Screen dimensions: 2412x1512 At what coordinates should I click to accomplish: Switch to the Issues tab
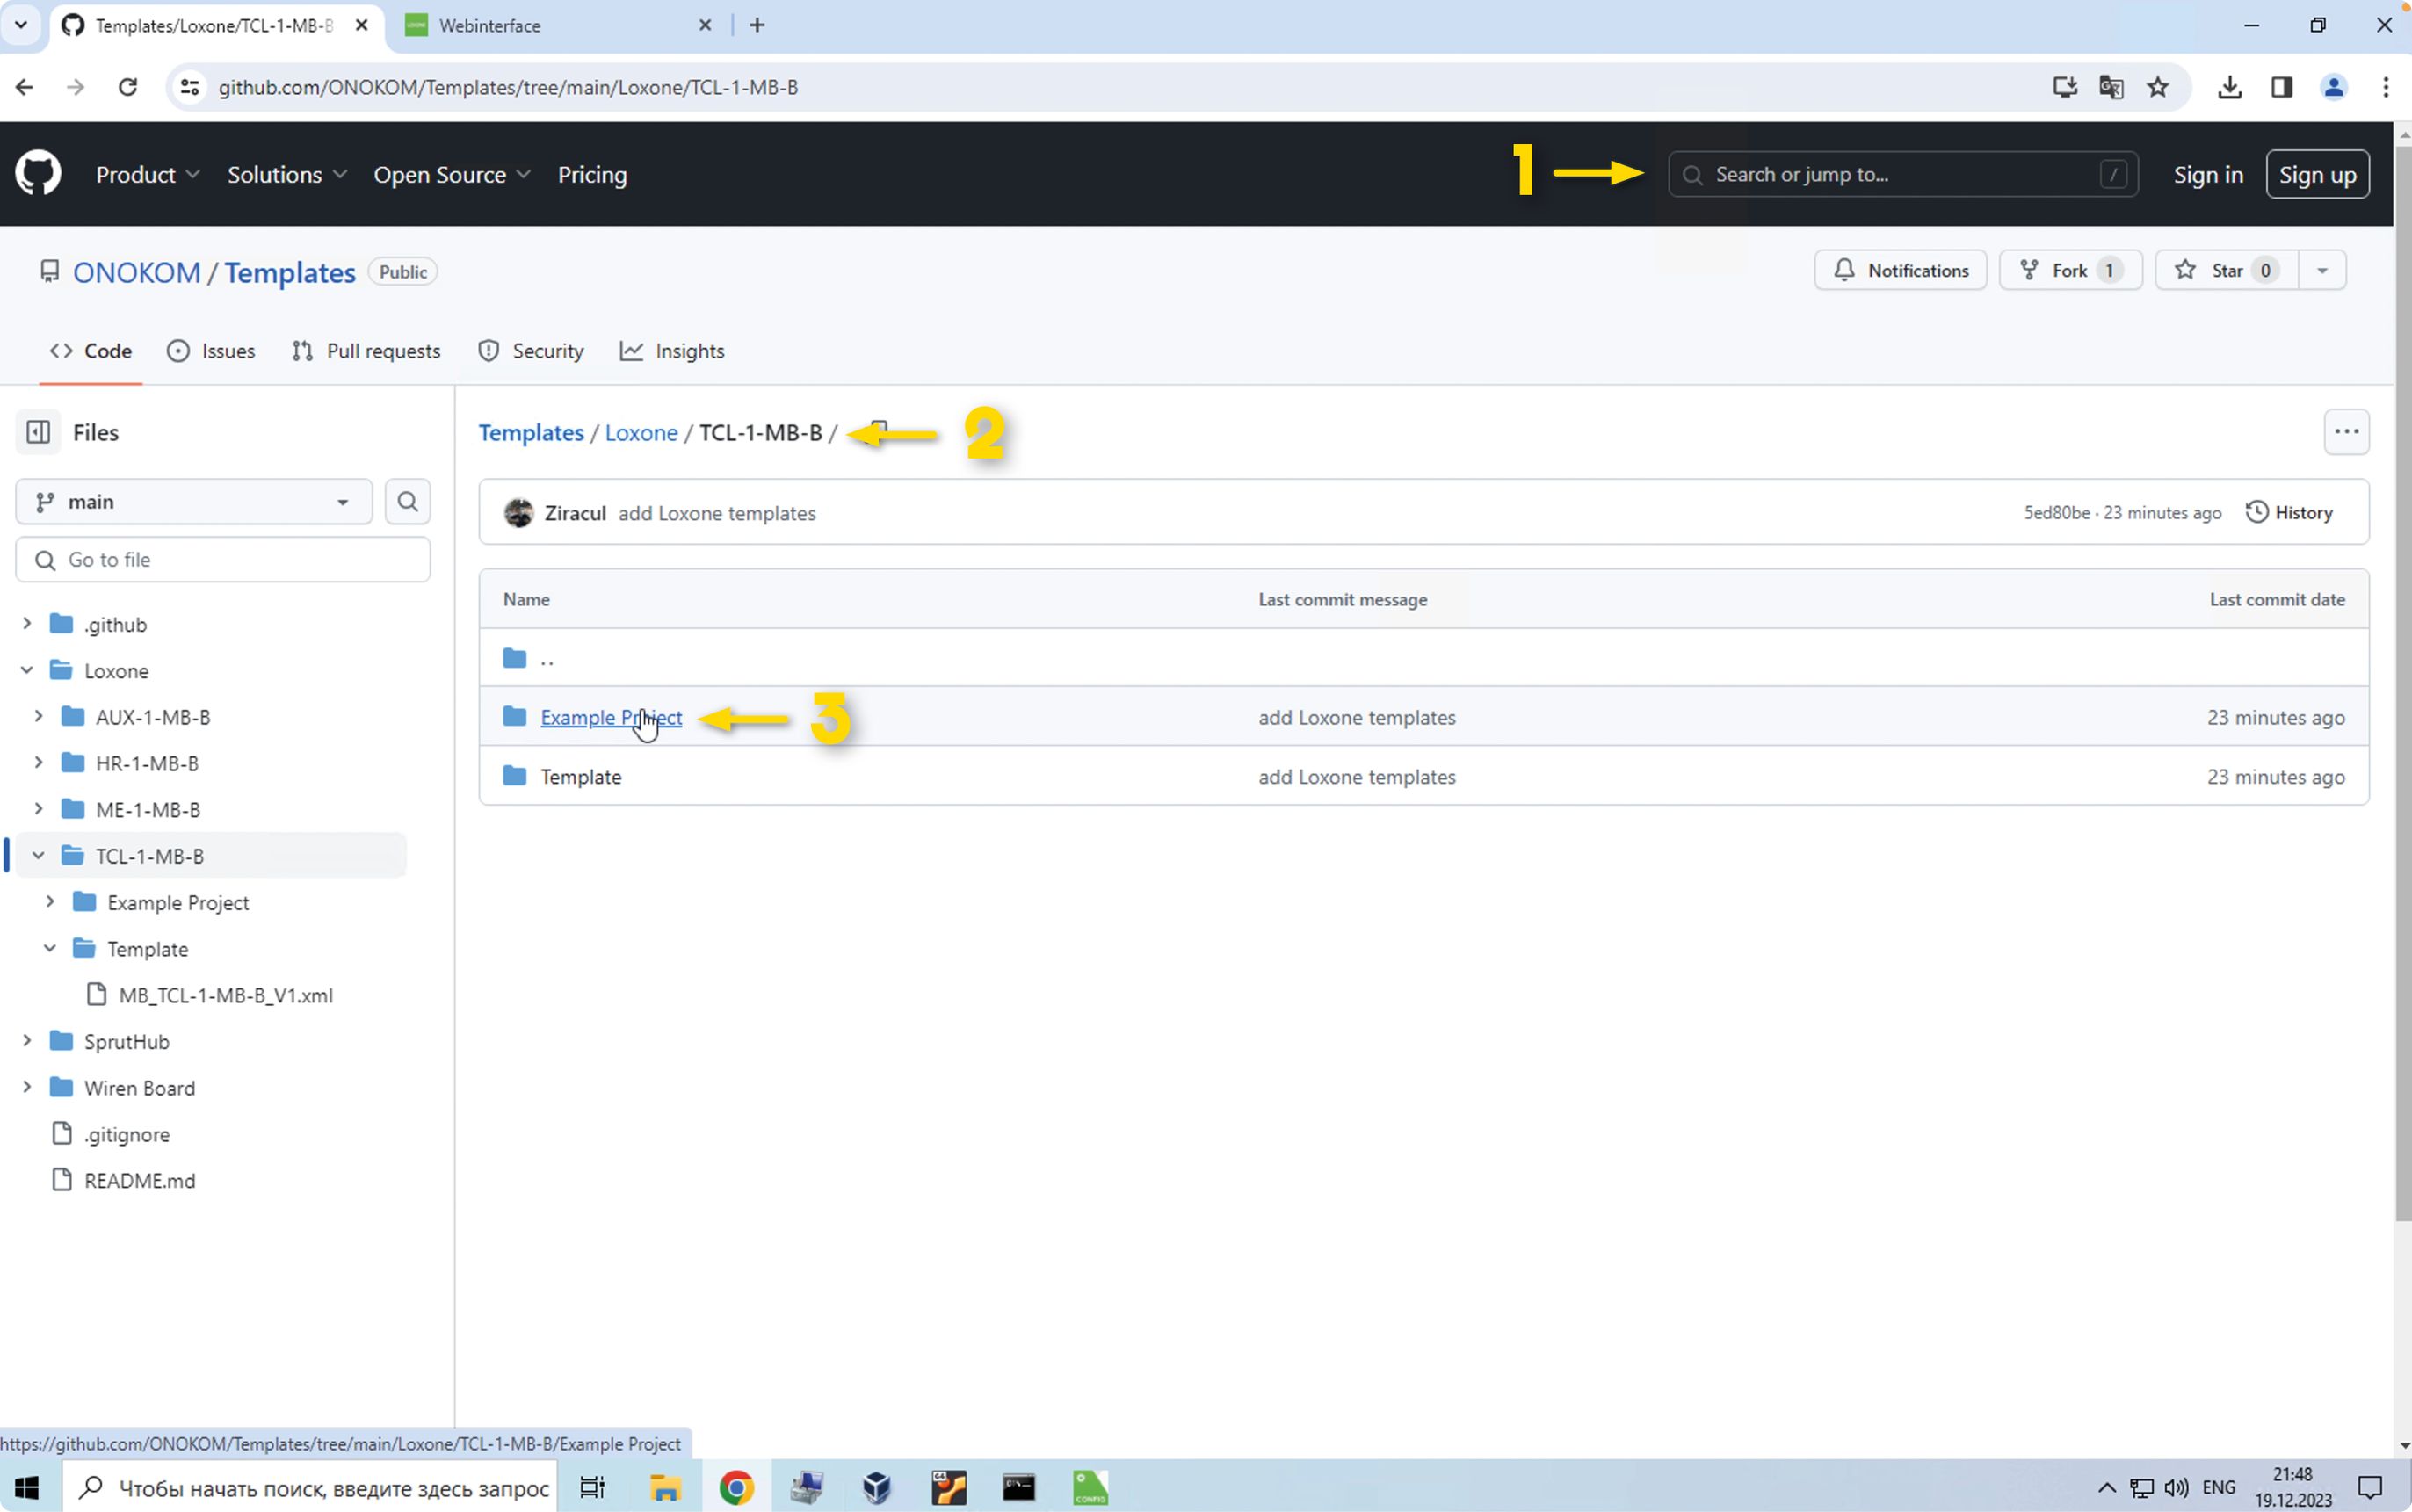pos(211,351)
